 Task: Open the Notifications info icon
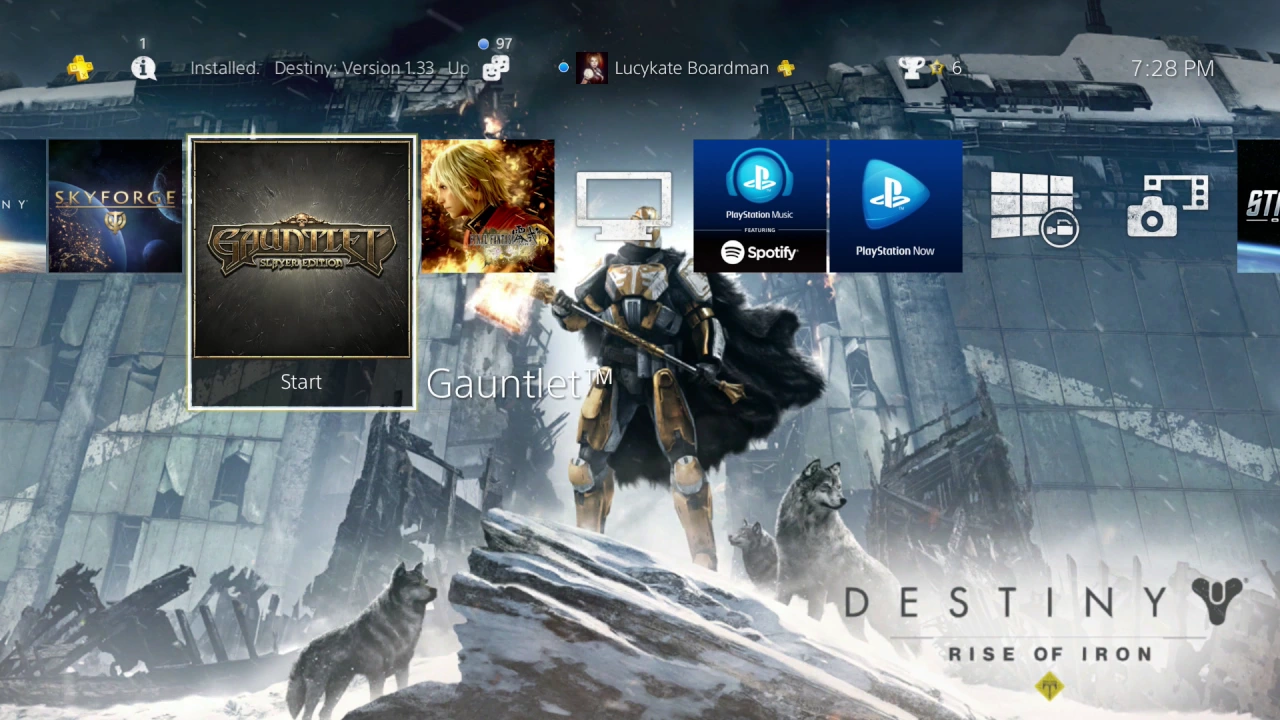(144, 68)
